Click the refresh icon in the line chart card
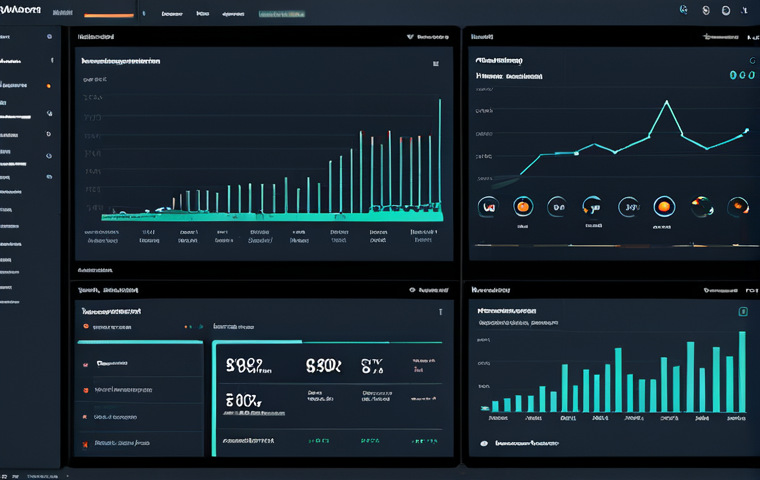The width and height of the screenshot is (760, 480). tap(752, 61)
